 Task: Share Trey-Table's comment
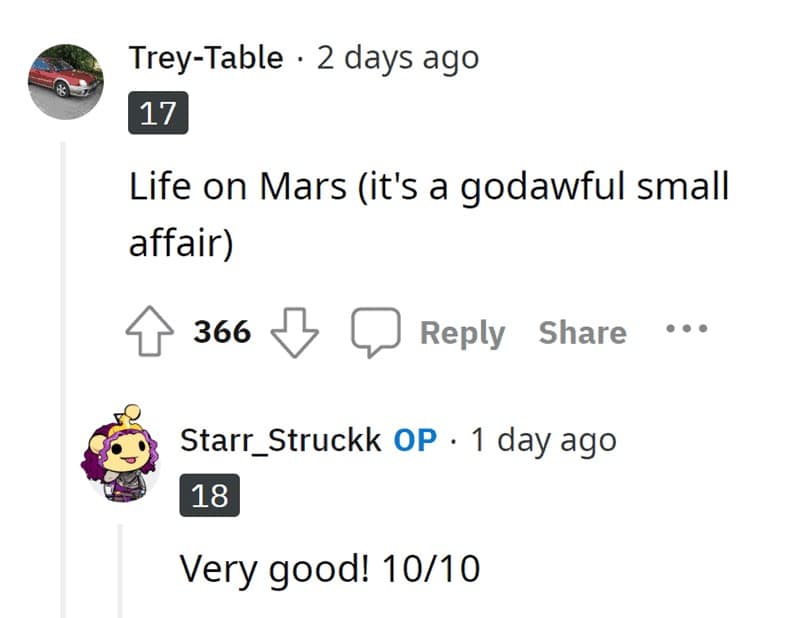582,333
